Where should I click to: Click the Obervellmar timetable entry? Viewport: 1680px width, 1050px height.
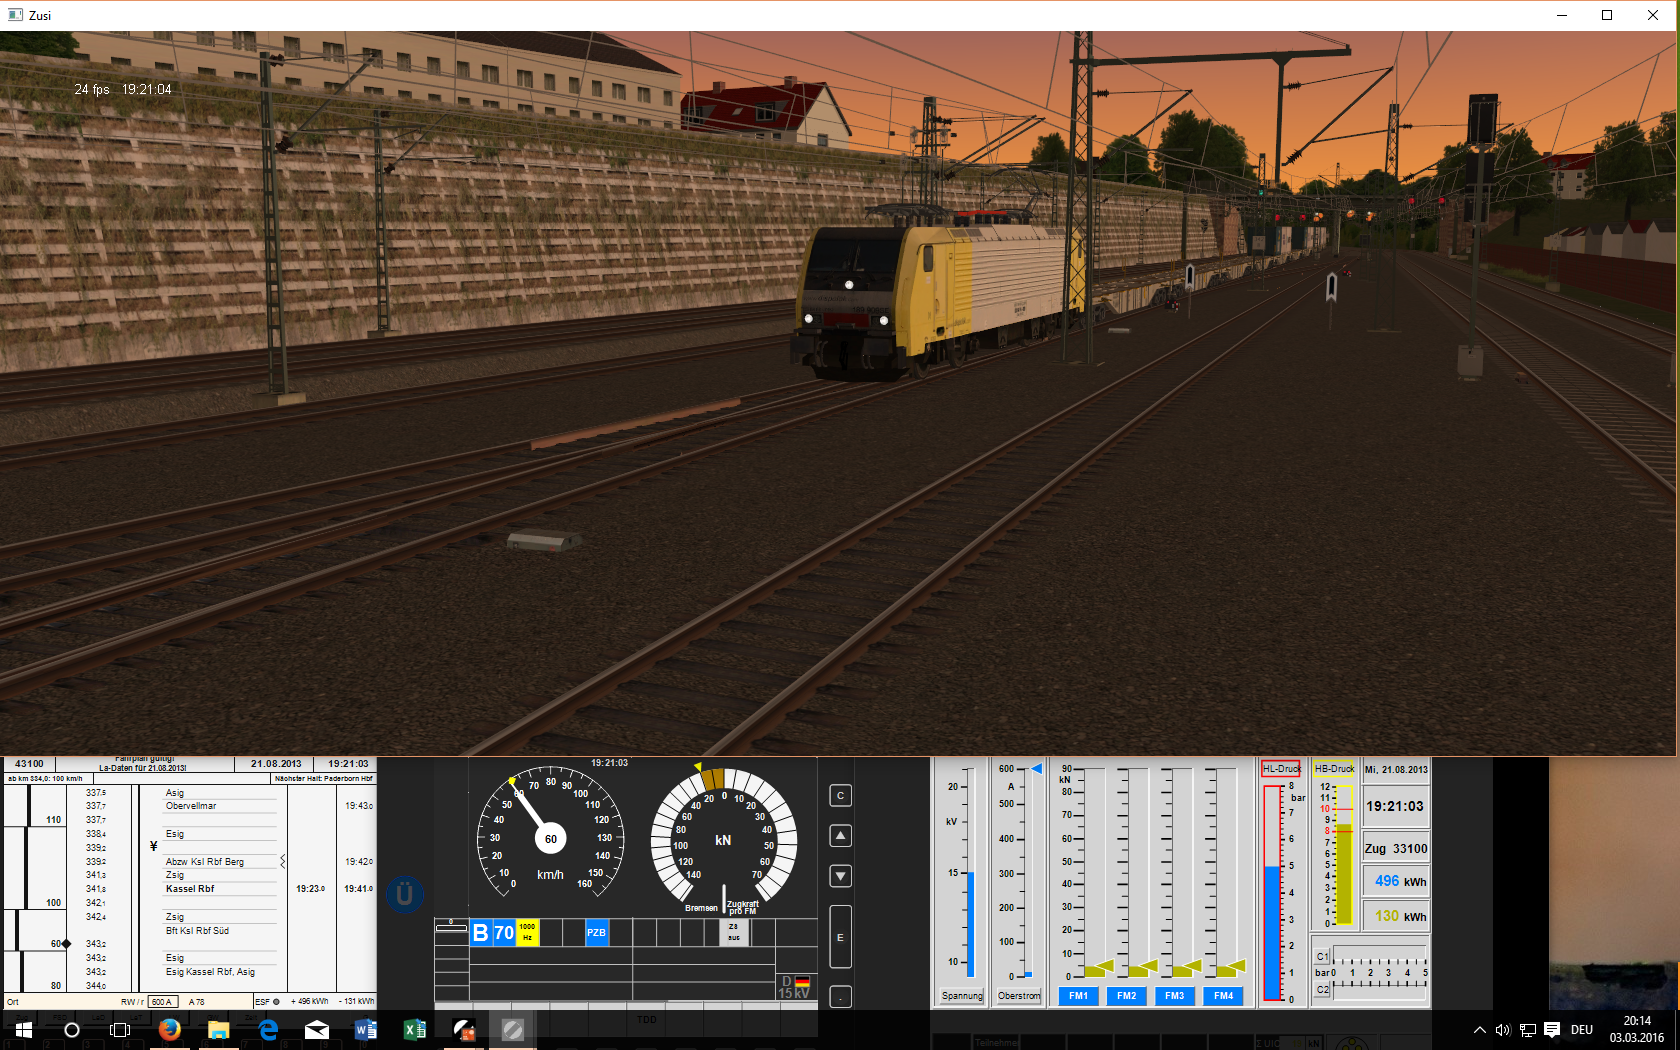(x=191, y=806)
